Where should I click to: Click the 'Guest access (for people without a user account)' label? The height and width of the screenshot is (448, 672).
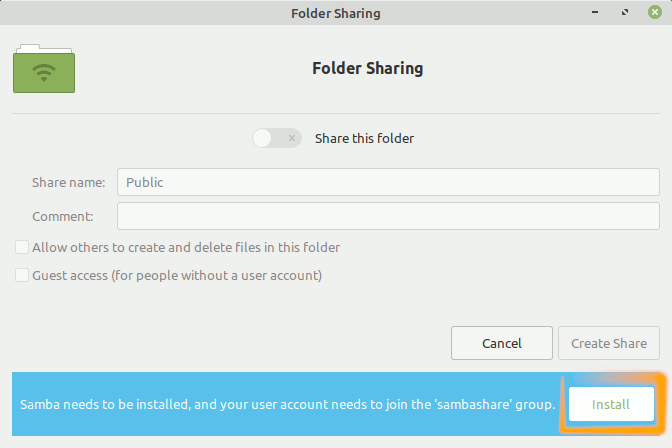[x=177, y=275]
